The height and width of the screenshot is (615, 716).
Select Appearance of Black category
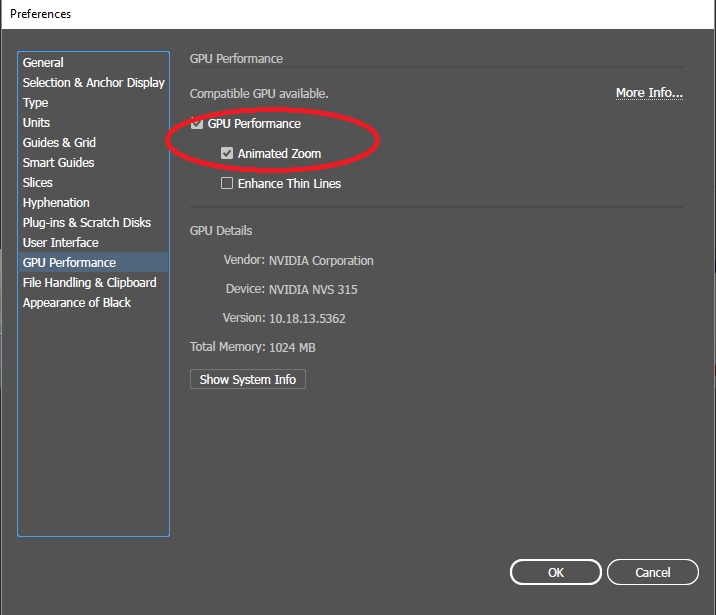93,303
